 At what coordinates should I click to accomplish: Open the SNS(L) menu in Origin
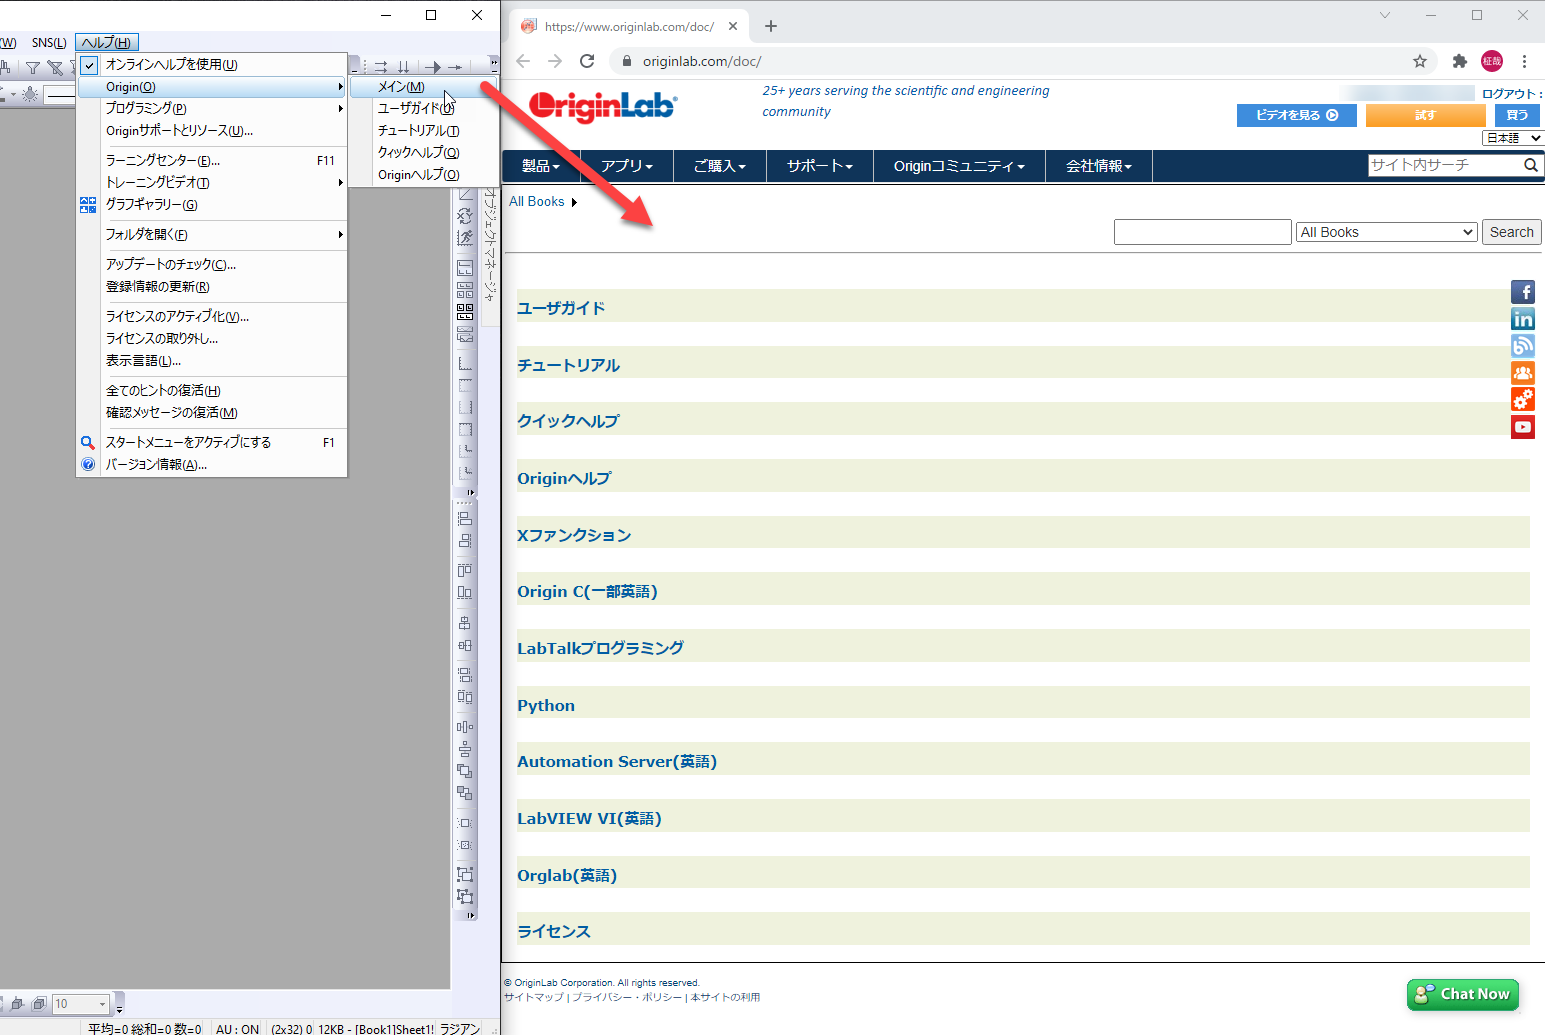pyautogui.click(x=49, y=43)
